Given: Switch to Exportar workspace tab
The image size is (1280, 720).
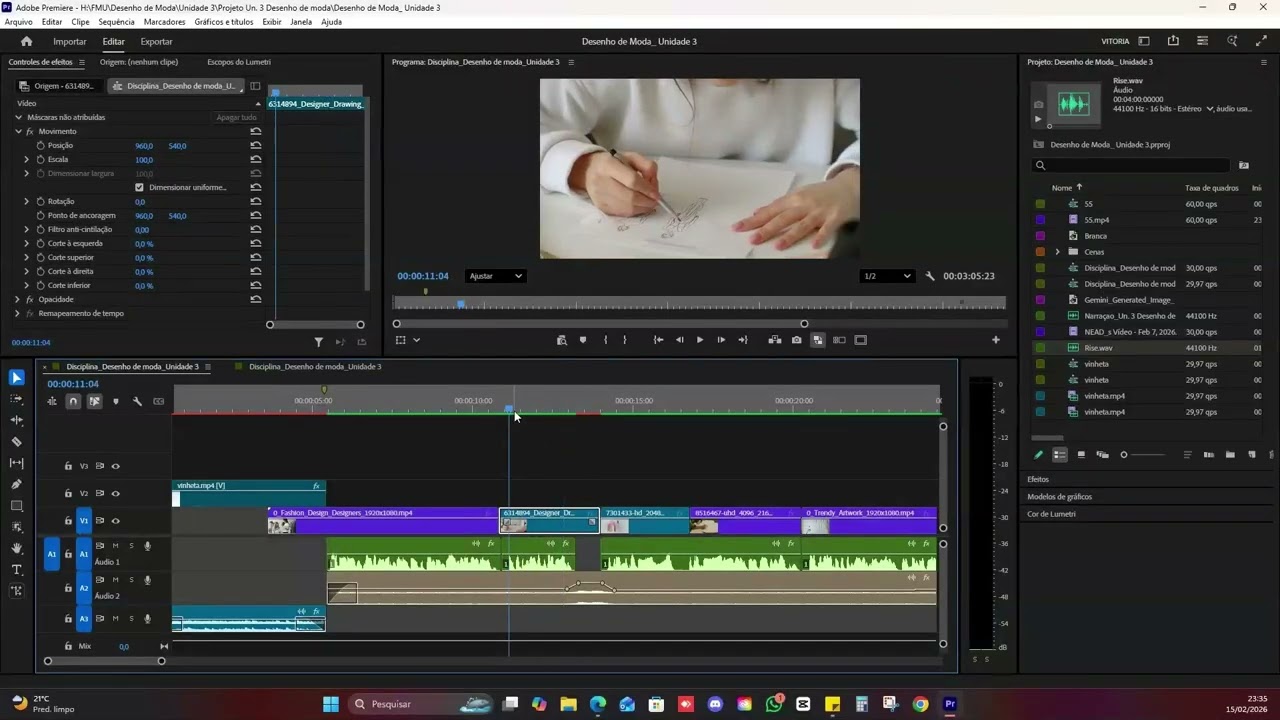Looking at the screenshot, I should tap(156, 41).
